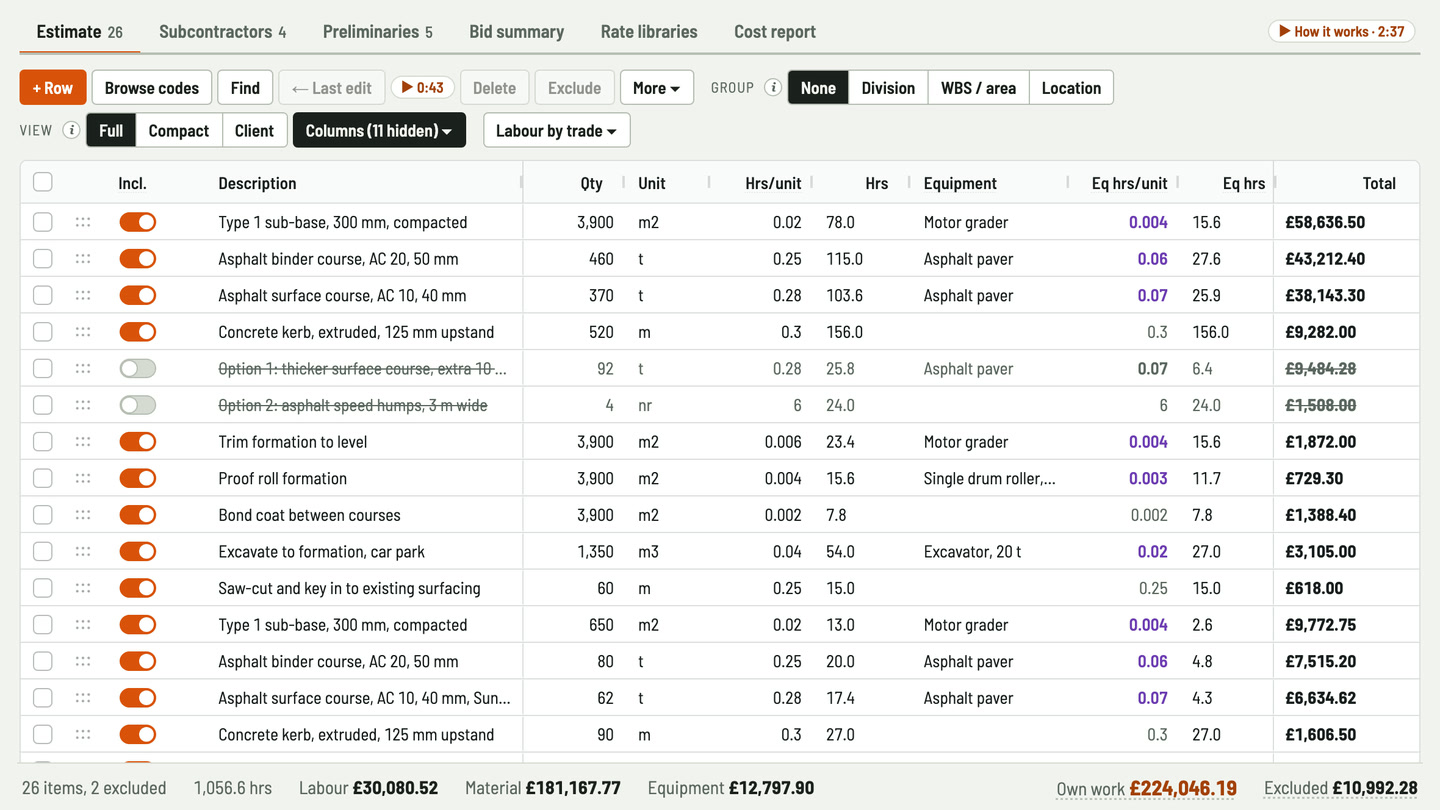Grab drag handle for Saw-cut and key in row

coord(83,588)
